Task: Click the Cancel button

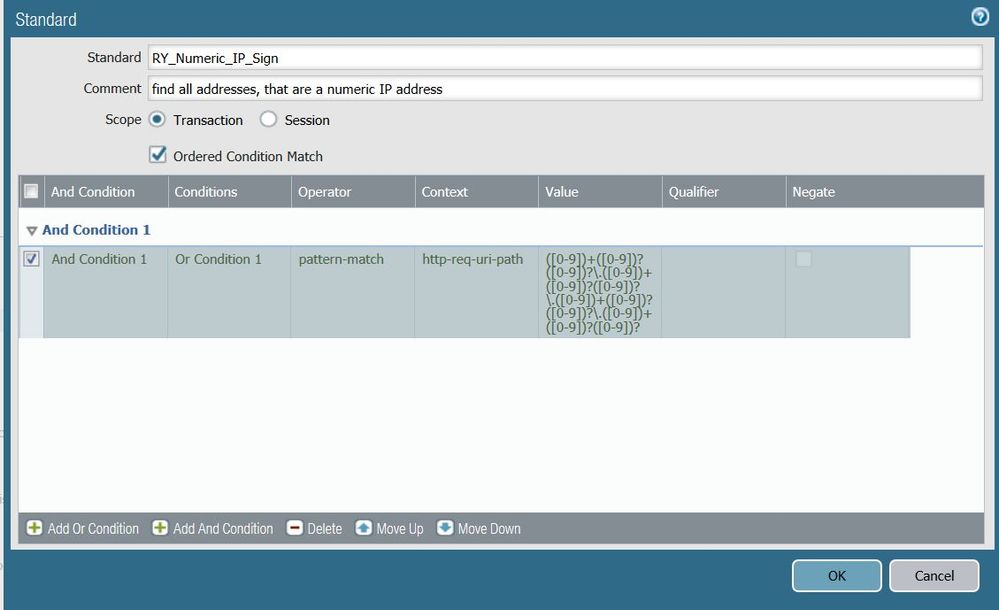Action: 934,575
